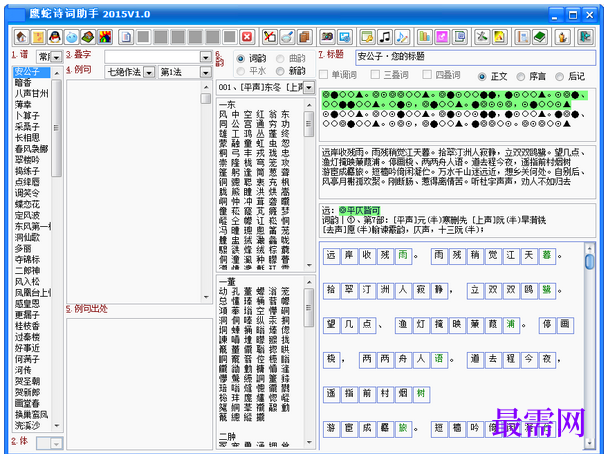Select the 后记 radio button
Image resolution: width=604 pixels, height=454 pixels.
pos(559,77)
